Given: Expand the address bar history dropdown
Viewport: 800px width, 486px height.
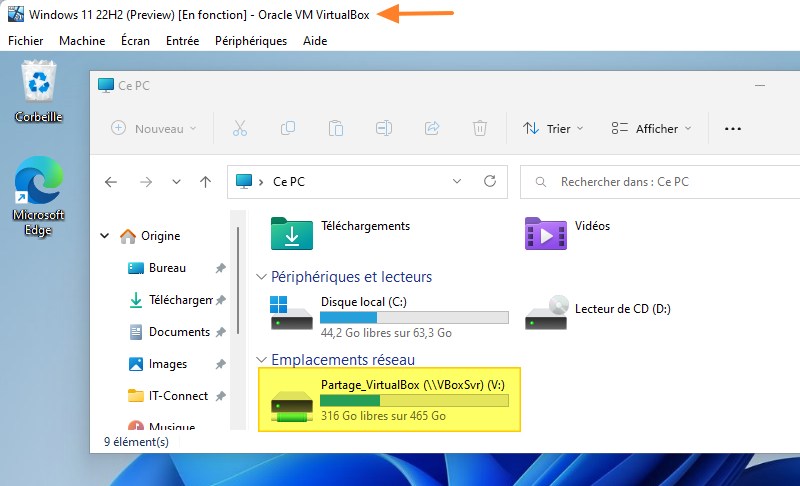Looking at the screenshot, I should pos(457,181).
